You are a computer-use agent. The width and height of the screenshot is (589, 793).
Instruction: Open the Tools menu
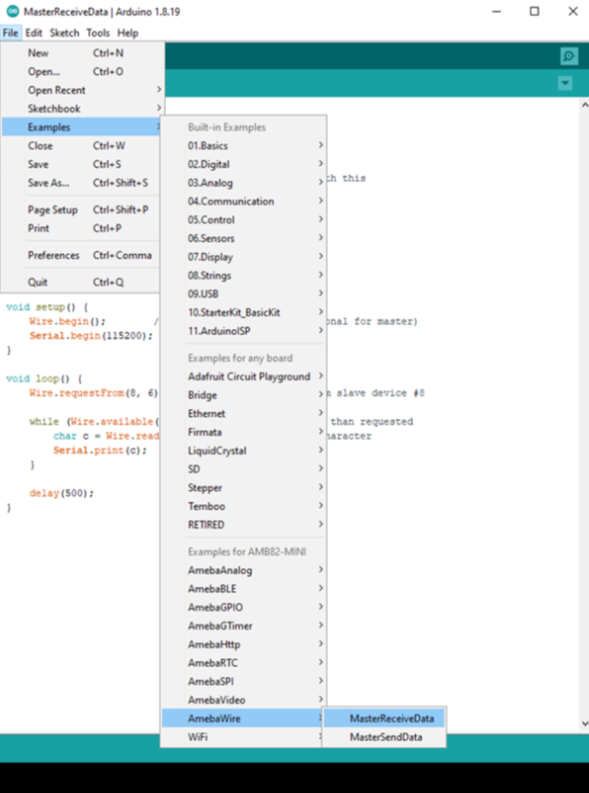click(98, 33)
